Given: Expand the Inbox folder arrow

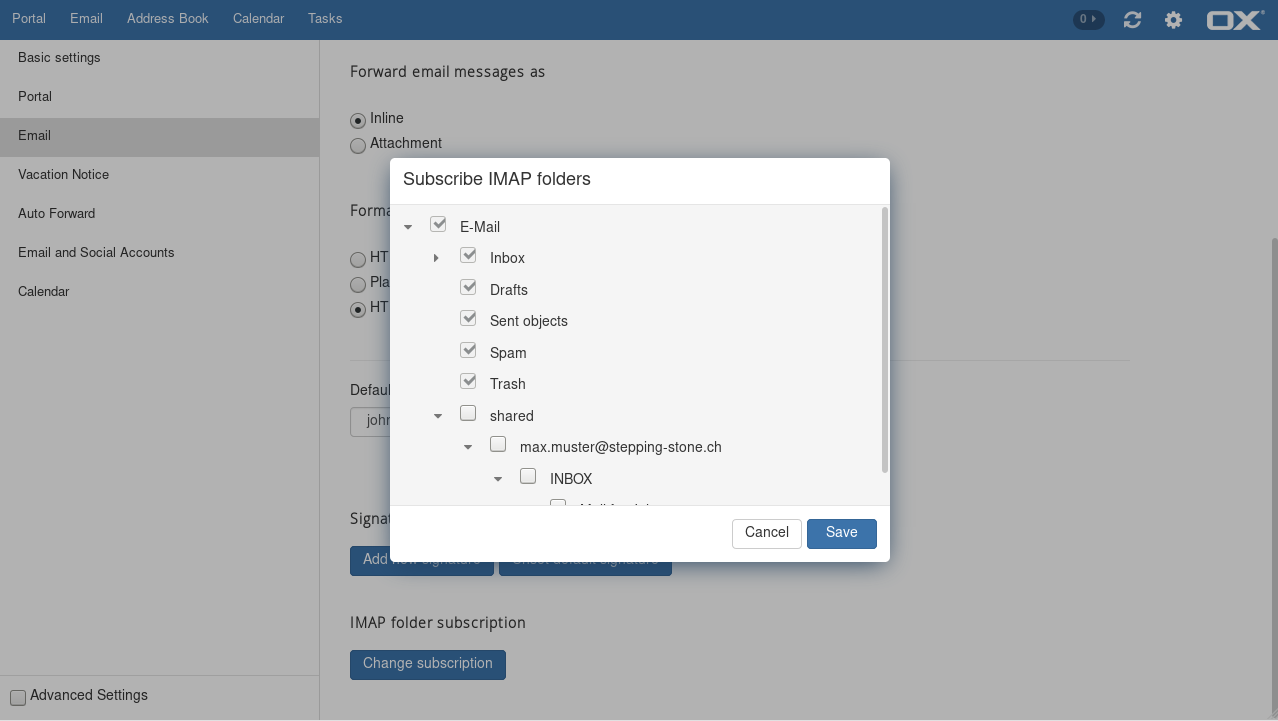Looking at the screenshot, I should pyautogui.click(x=436, y=259).
